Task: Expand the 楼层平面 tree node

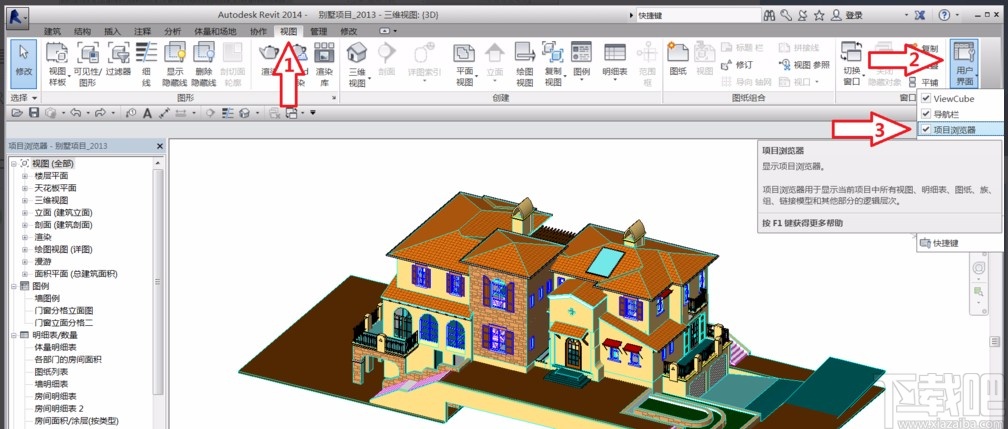Action: tap(25, 176)
